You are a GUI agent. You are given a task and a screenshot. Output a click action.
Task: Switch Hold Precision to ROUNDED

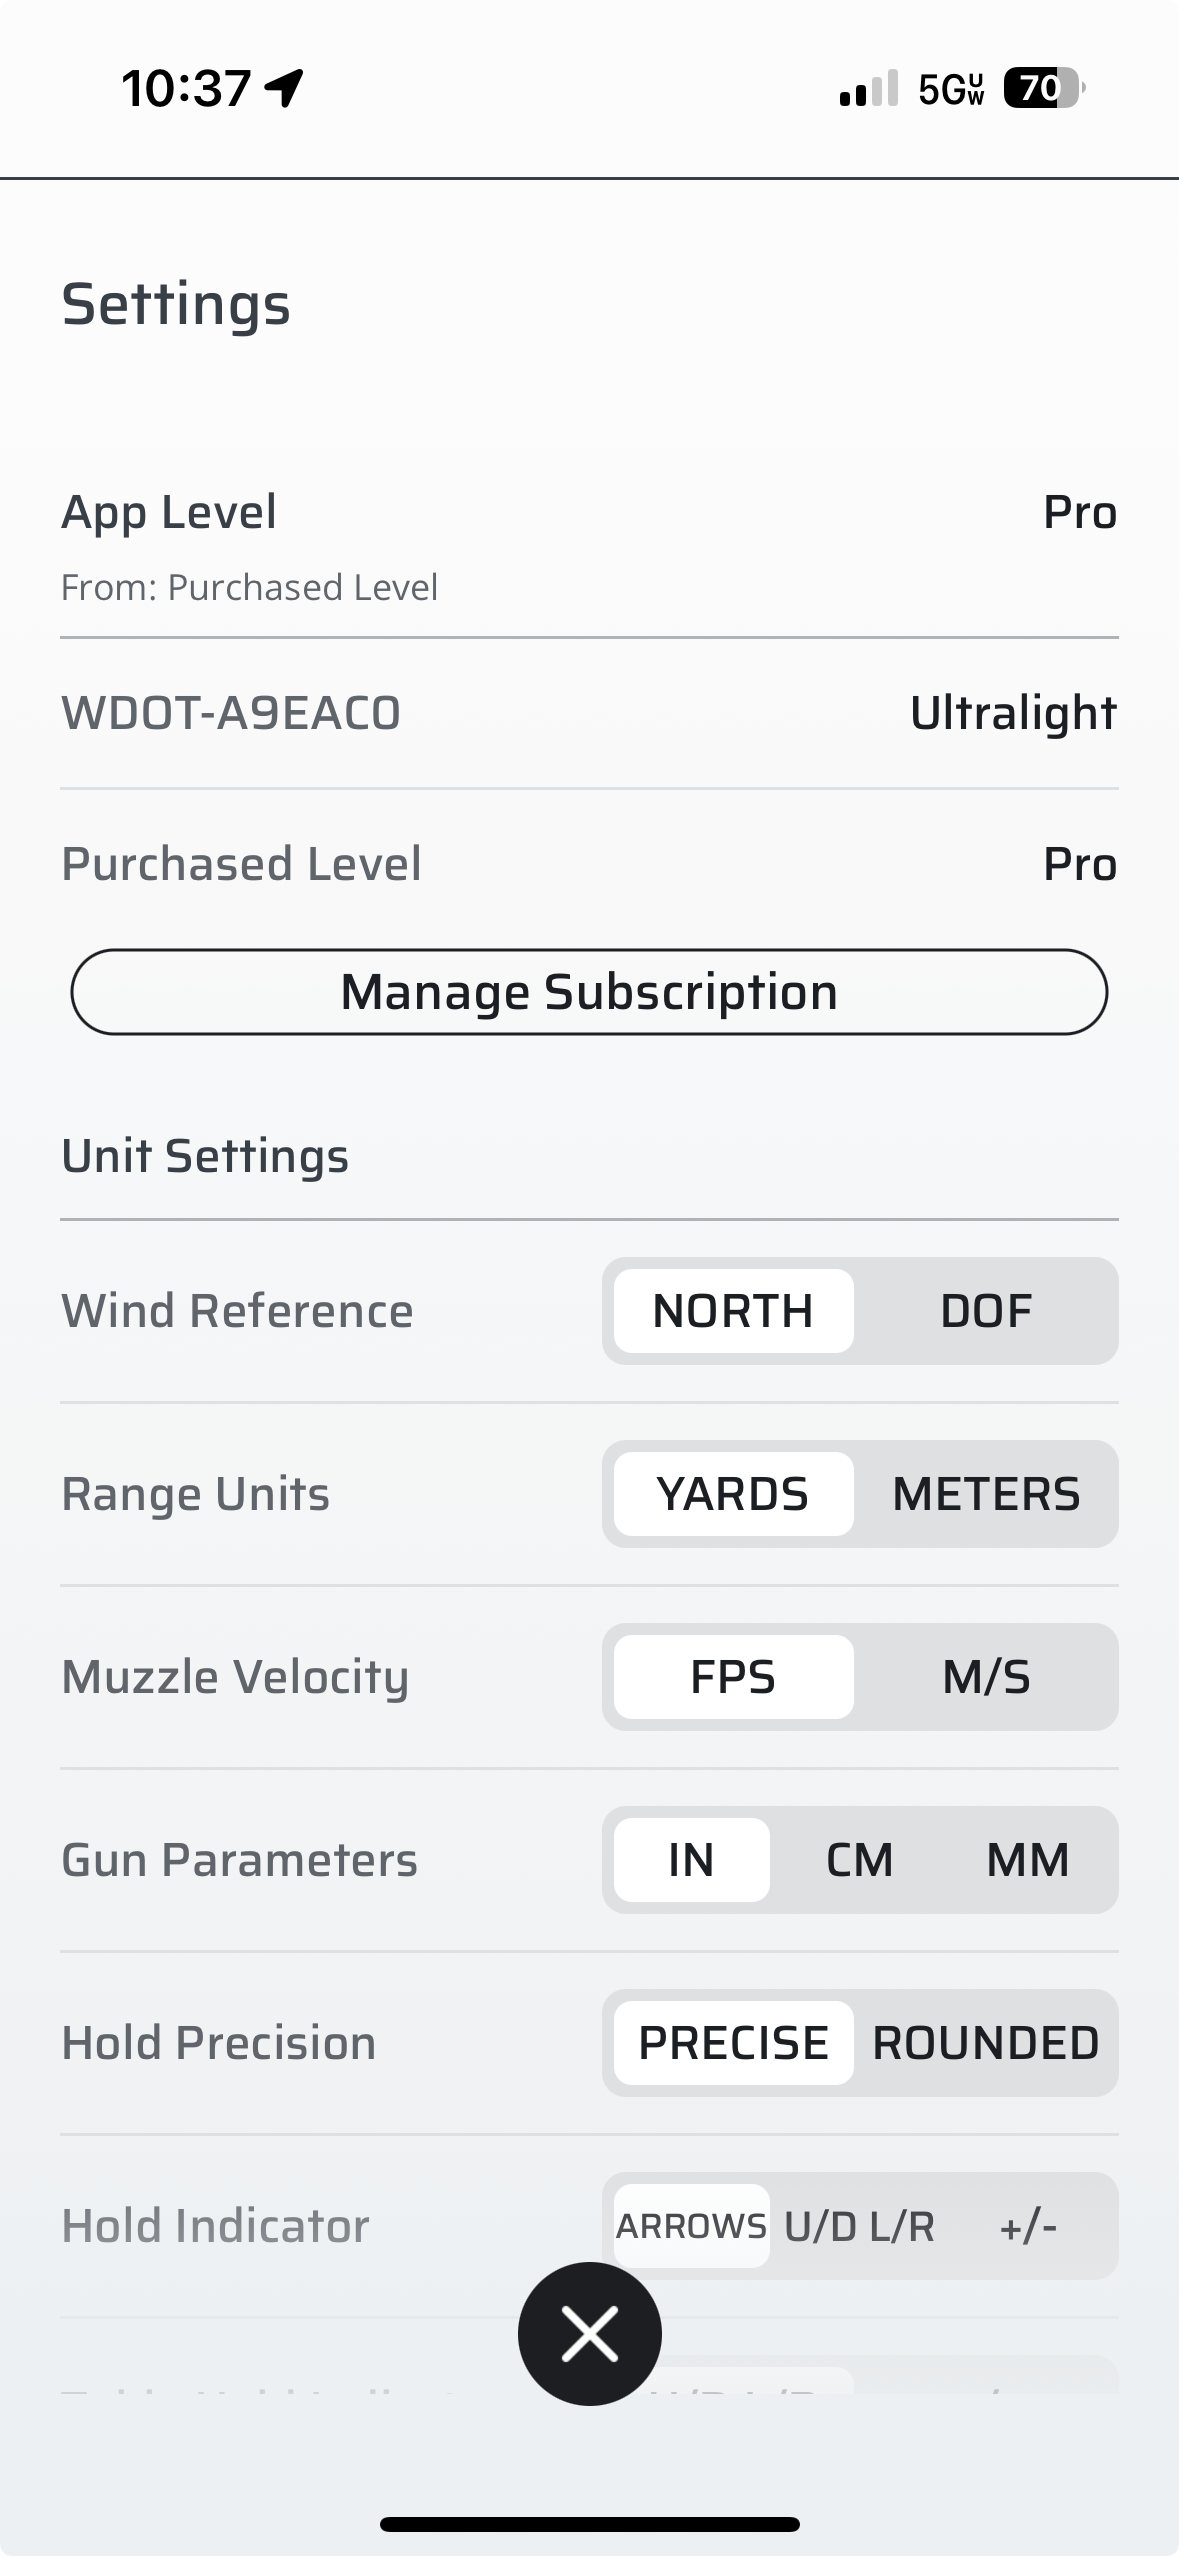point(986,2043)
